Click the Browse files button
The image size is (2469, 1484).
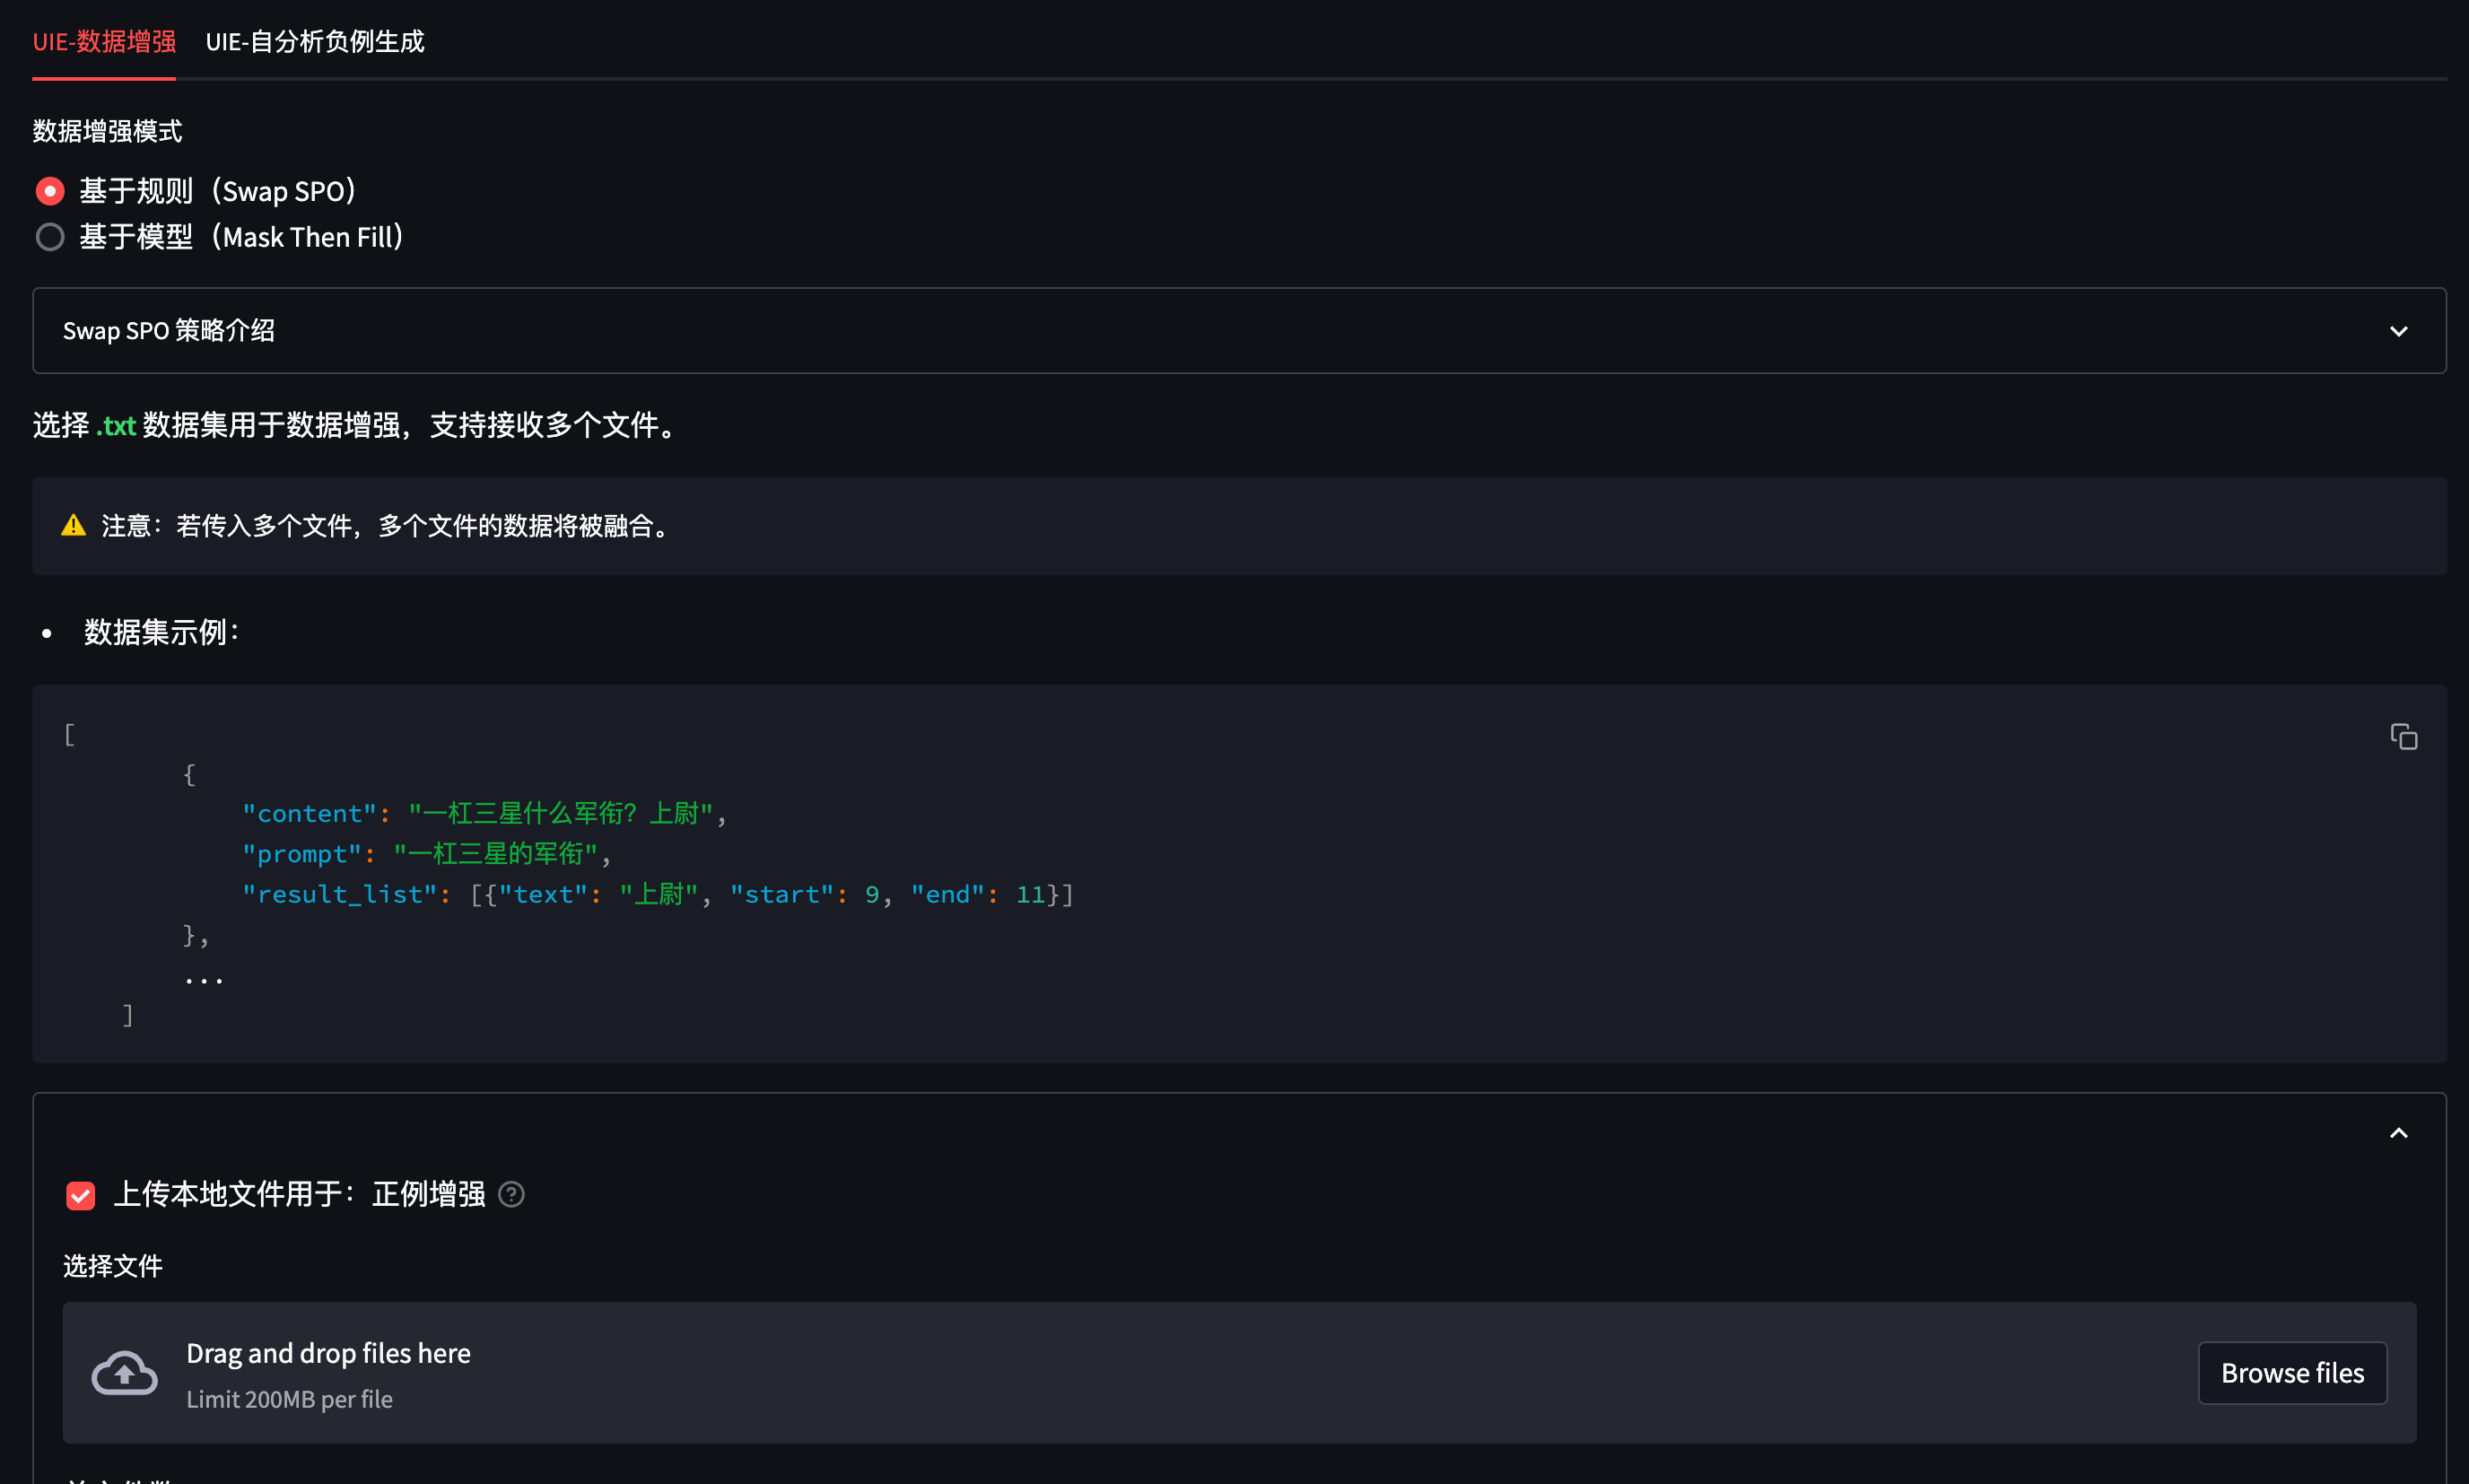point(2291,1373)
